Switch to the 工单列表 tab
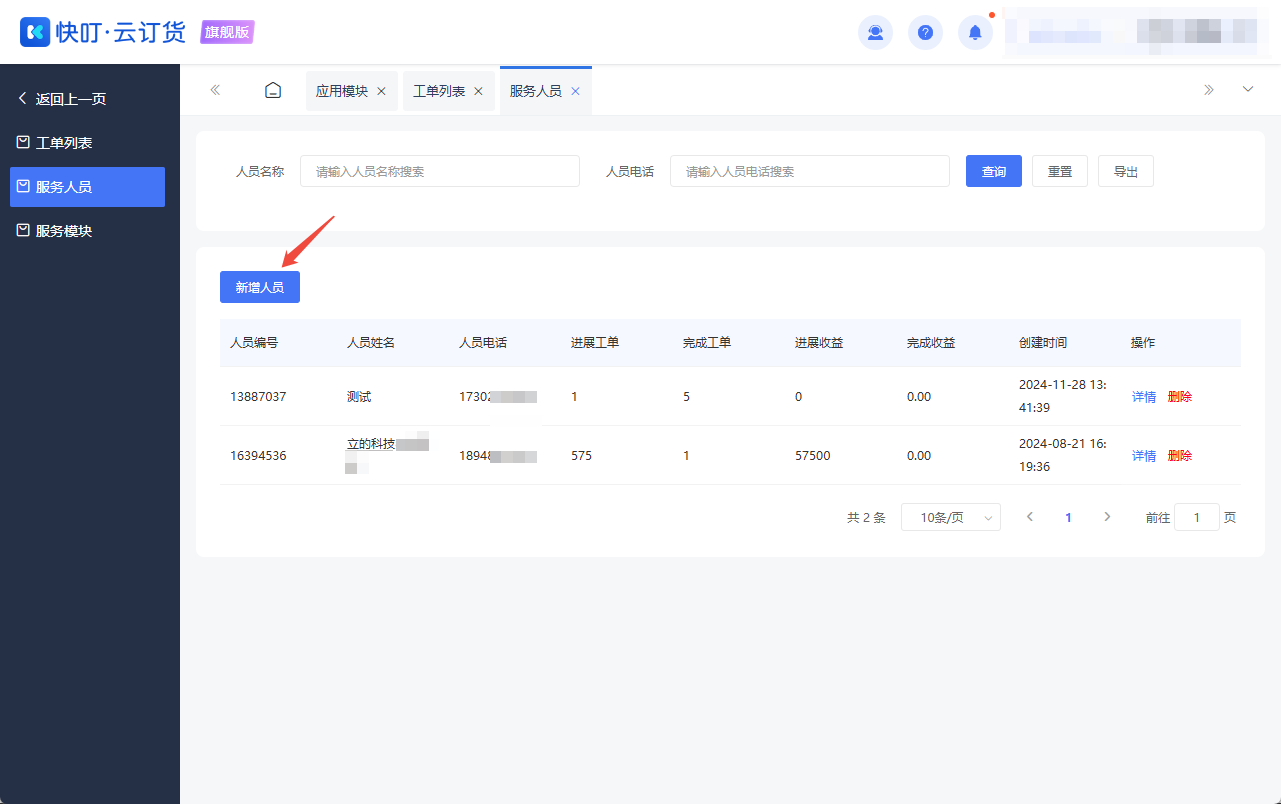The width and height of the screenshot is (1281, 804). point(439,91)
